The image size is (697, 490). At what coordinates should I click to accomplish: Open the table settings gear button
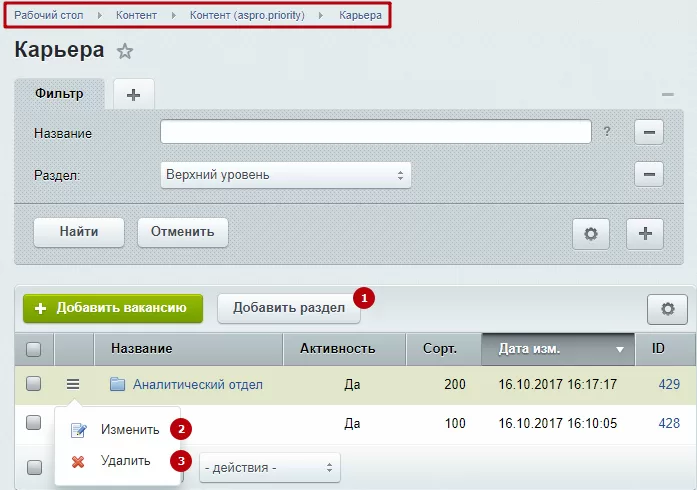(667, 309)
